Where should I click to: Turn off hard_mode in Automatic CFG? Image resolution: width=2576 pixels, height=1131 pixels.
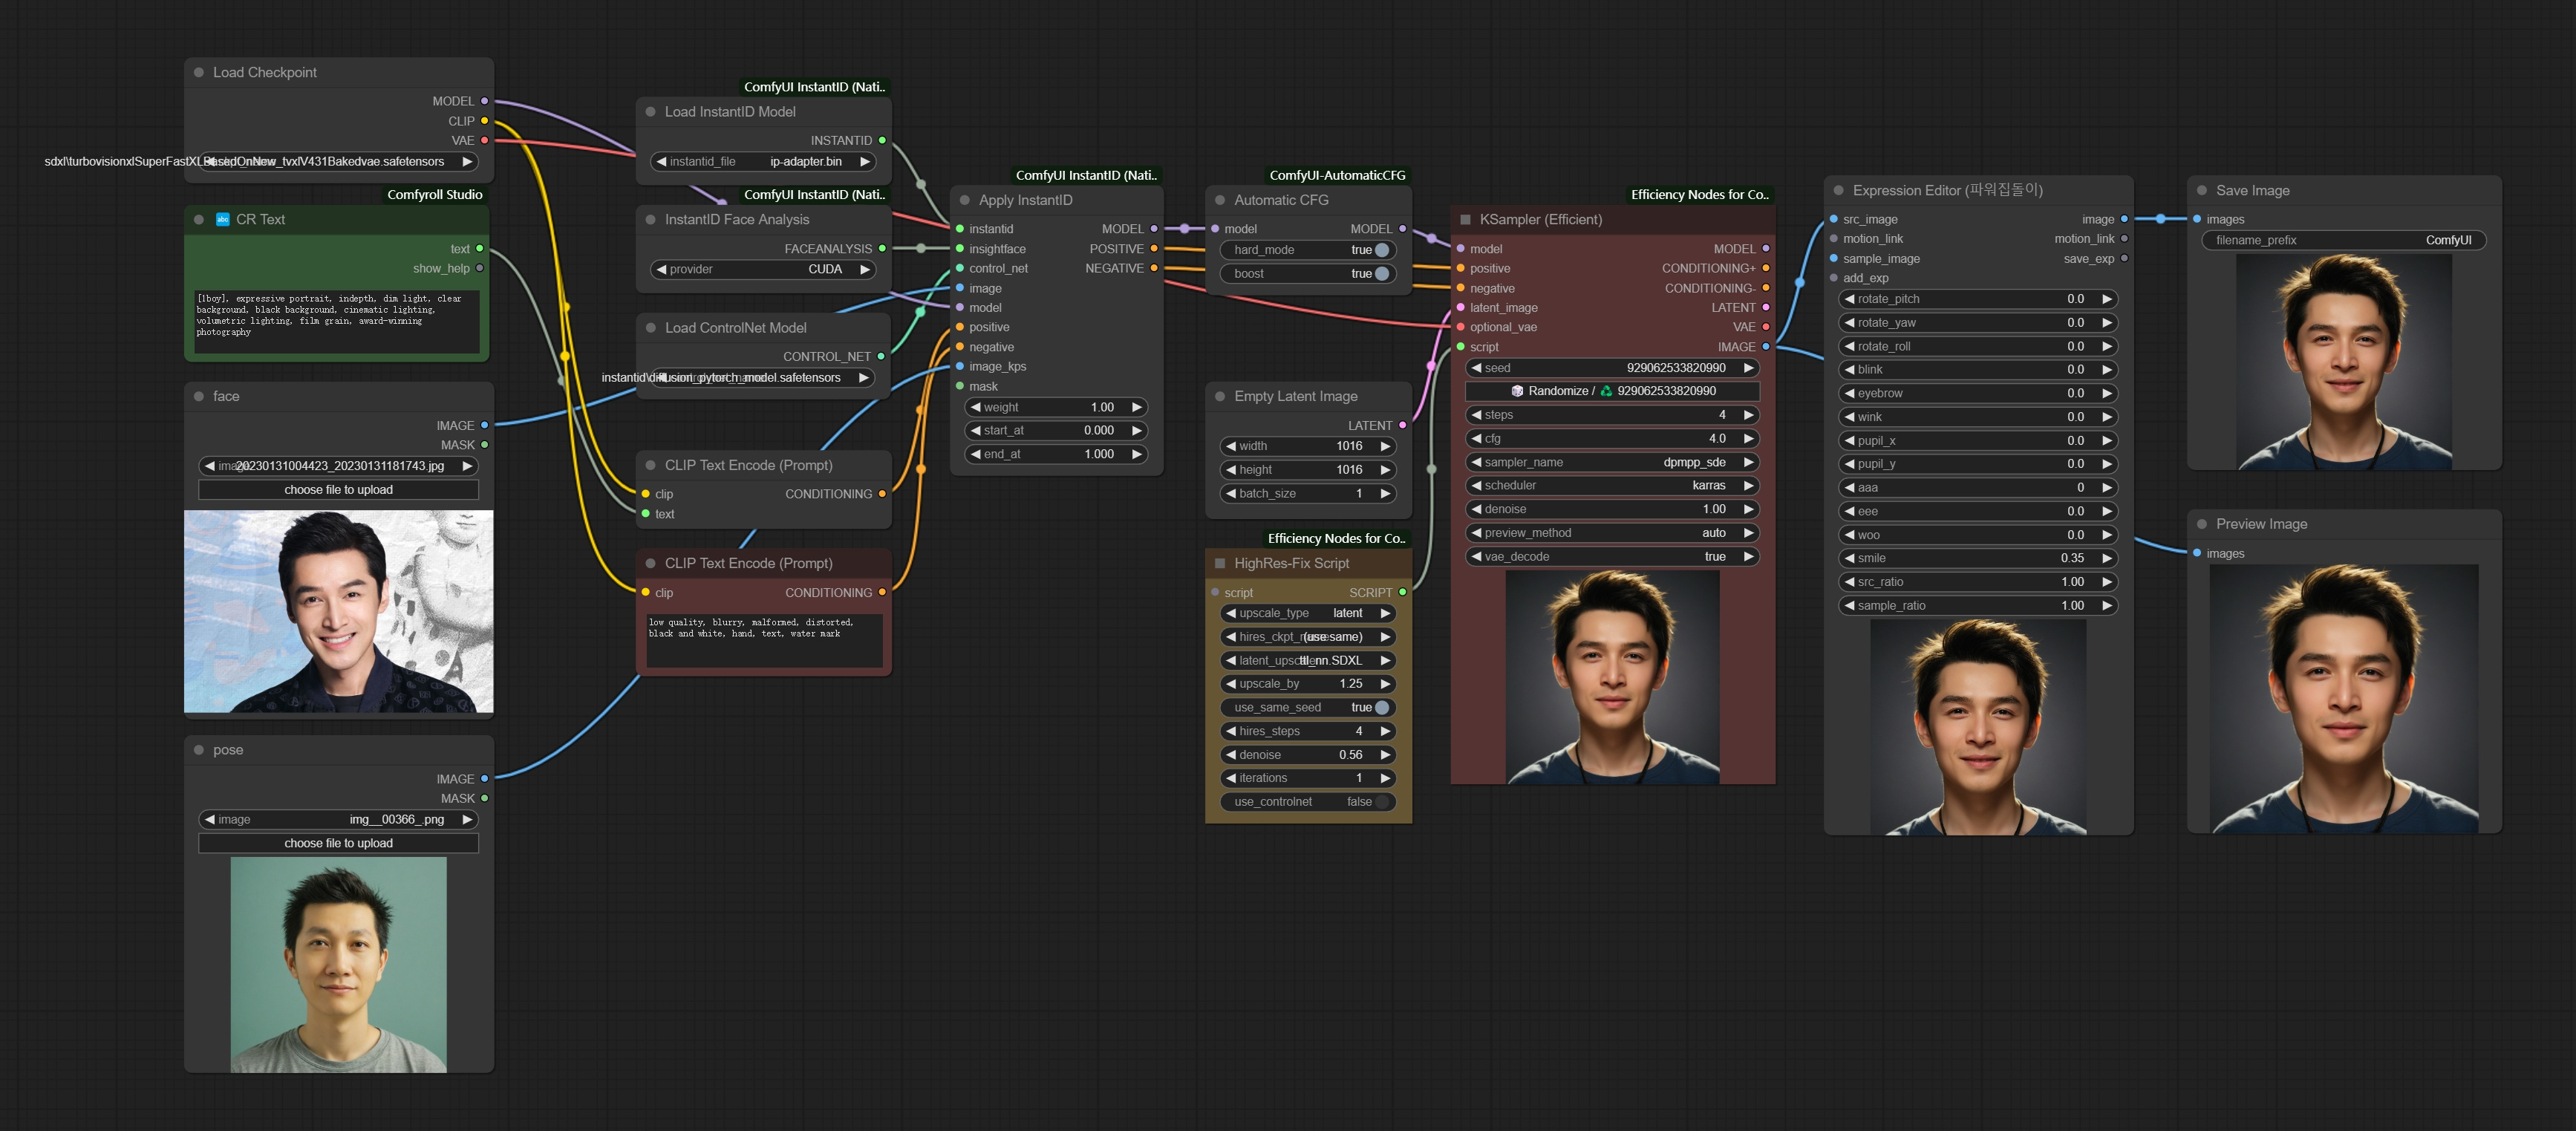(1383, 250)
